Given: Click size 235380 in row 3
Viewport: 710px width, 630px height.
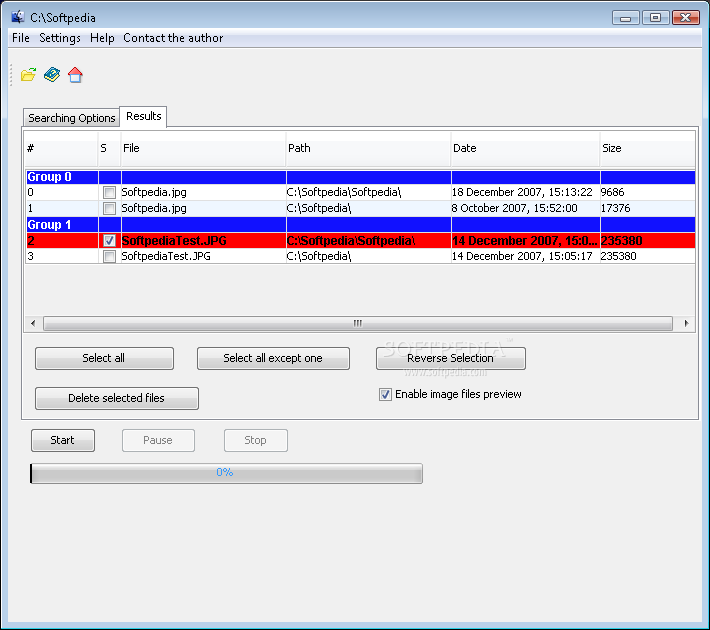Looking at the screenshot, I should click(619, 256).
